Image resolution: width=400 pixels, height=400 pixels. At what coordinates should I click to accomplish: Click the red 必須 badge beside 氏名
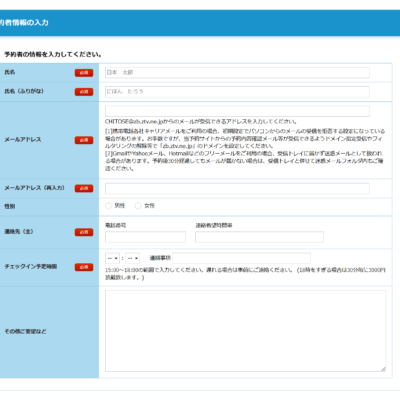click(84, 73)
